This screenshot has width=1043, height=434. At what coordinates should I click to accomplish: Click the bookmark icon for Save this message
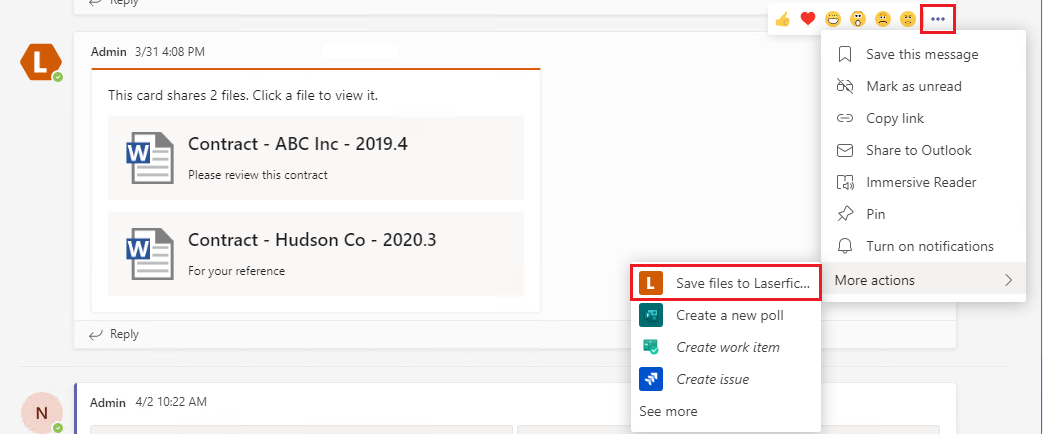(845, 54)
